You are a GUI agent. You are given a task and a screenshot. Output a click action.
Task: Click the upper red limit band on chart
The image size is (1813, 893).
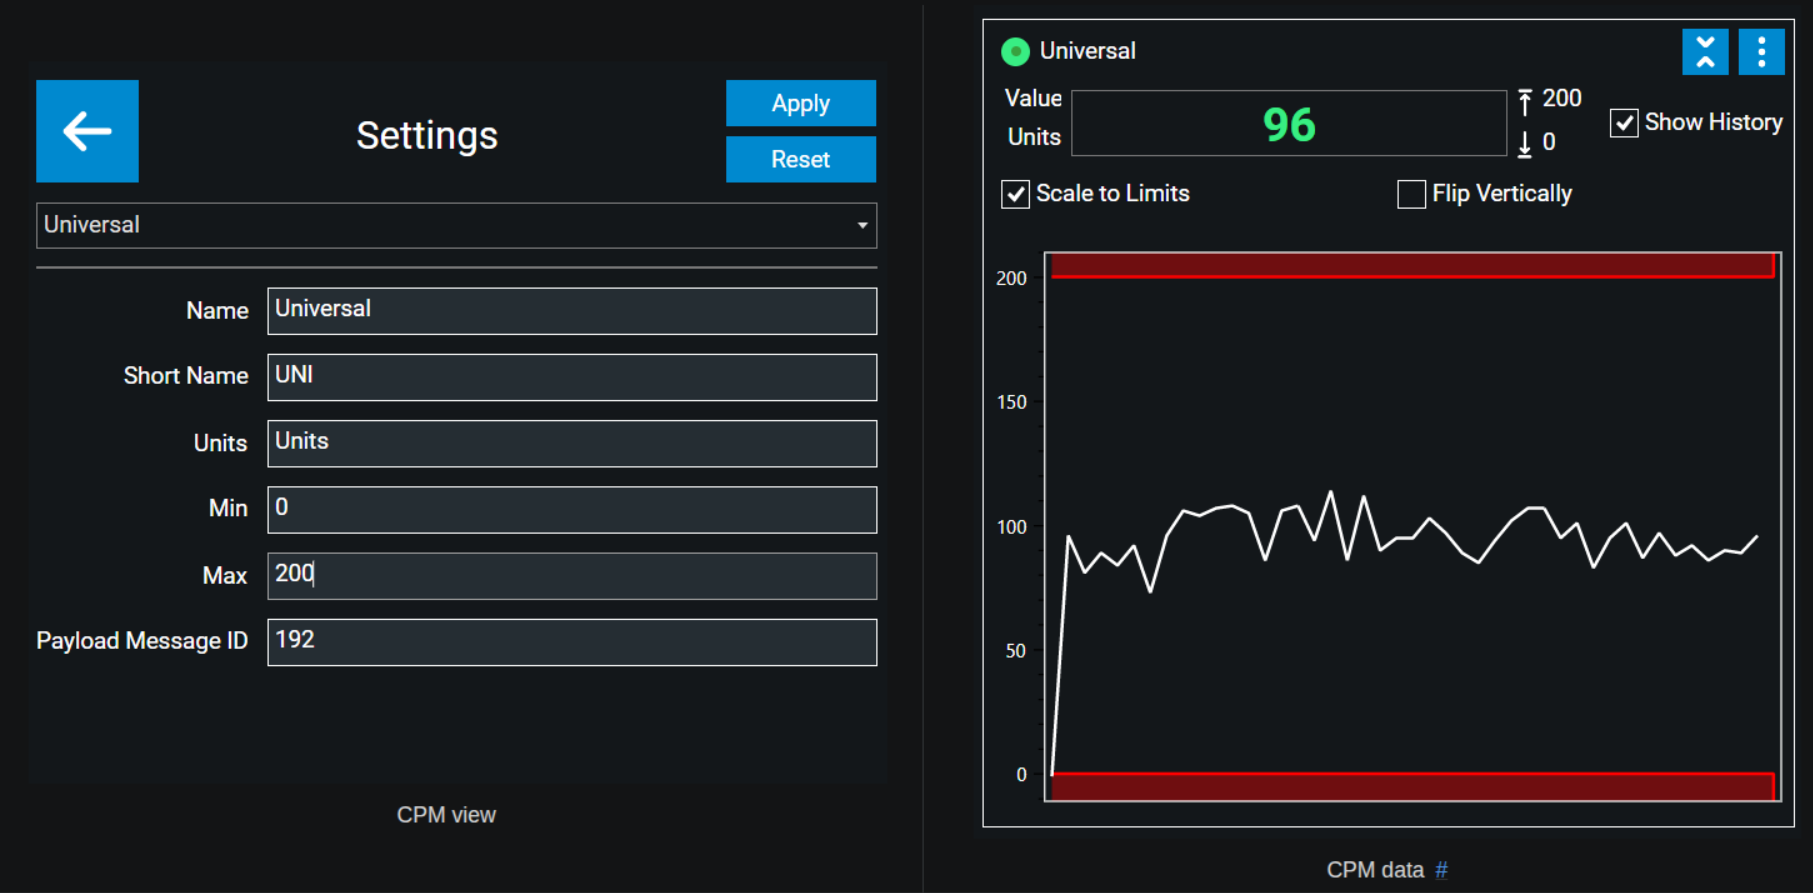[x=1412, y=265]
